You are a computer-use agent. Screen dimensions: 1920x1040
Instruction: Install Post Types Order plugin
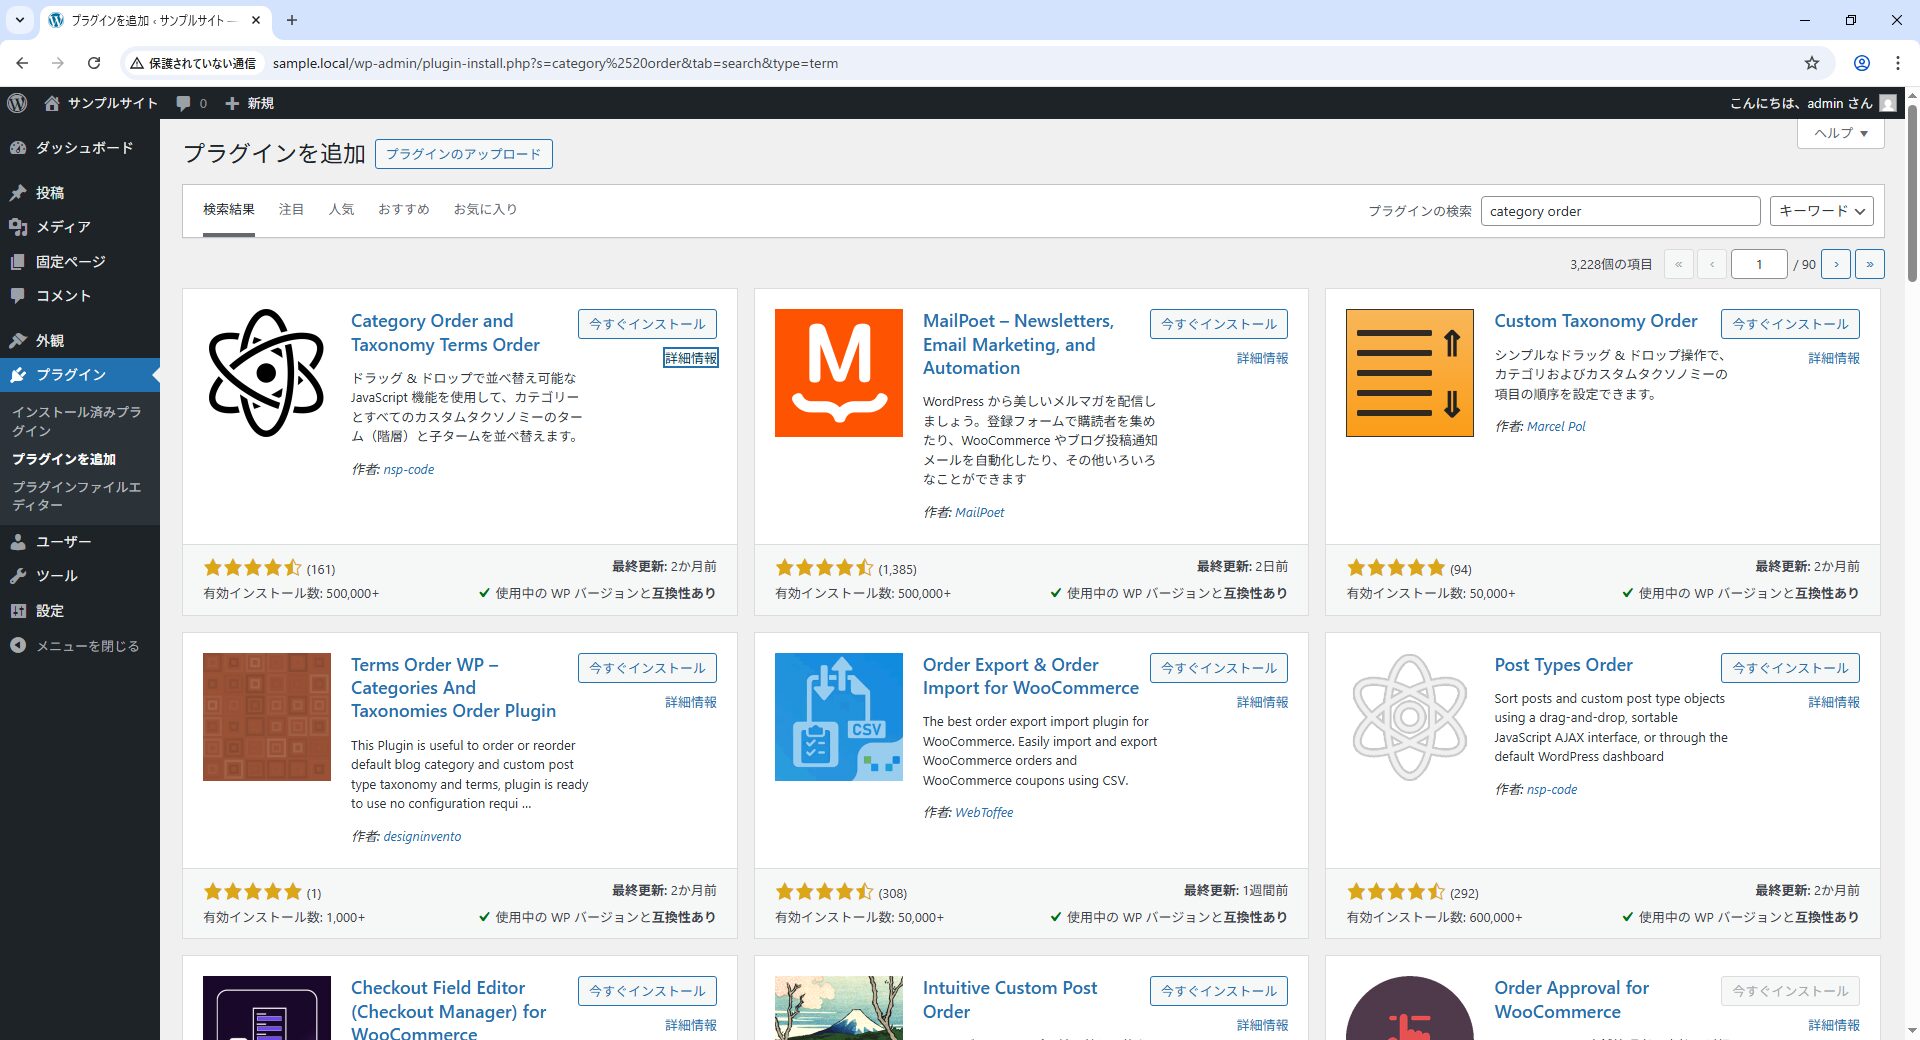[x=1790, y=668]
